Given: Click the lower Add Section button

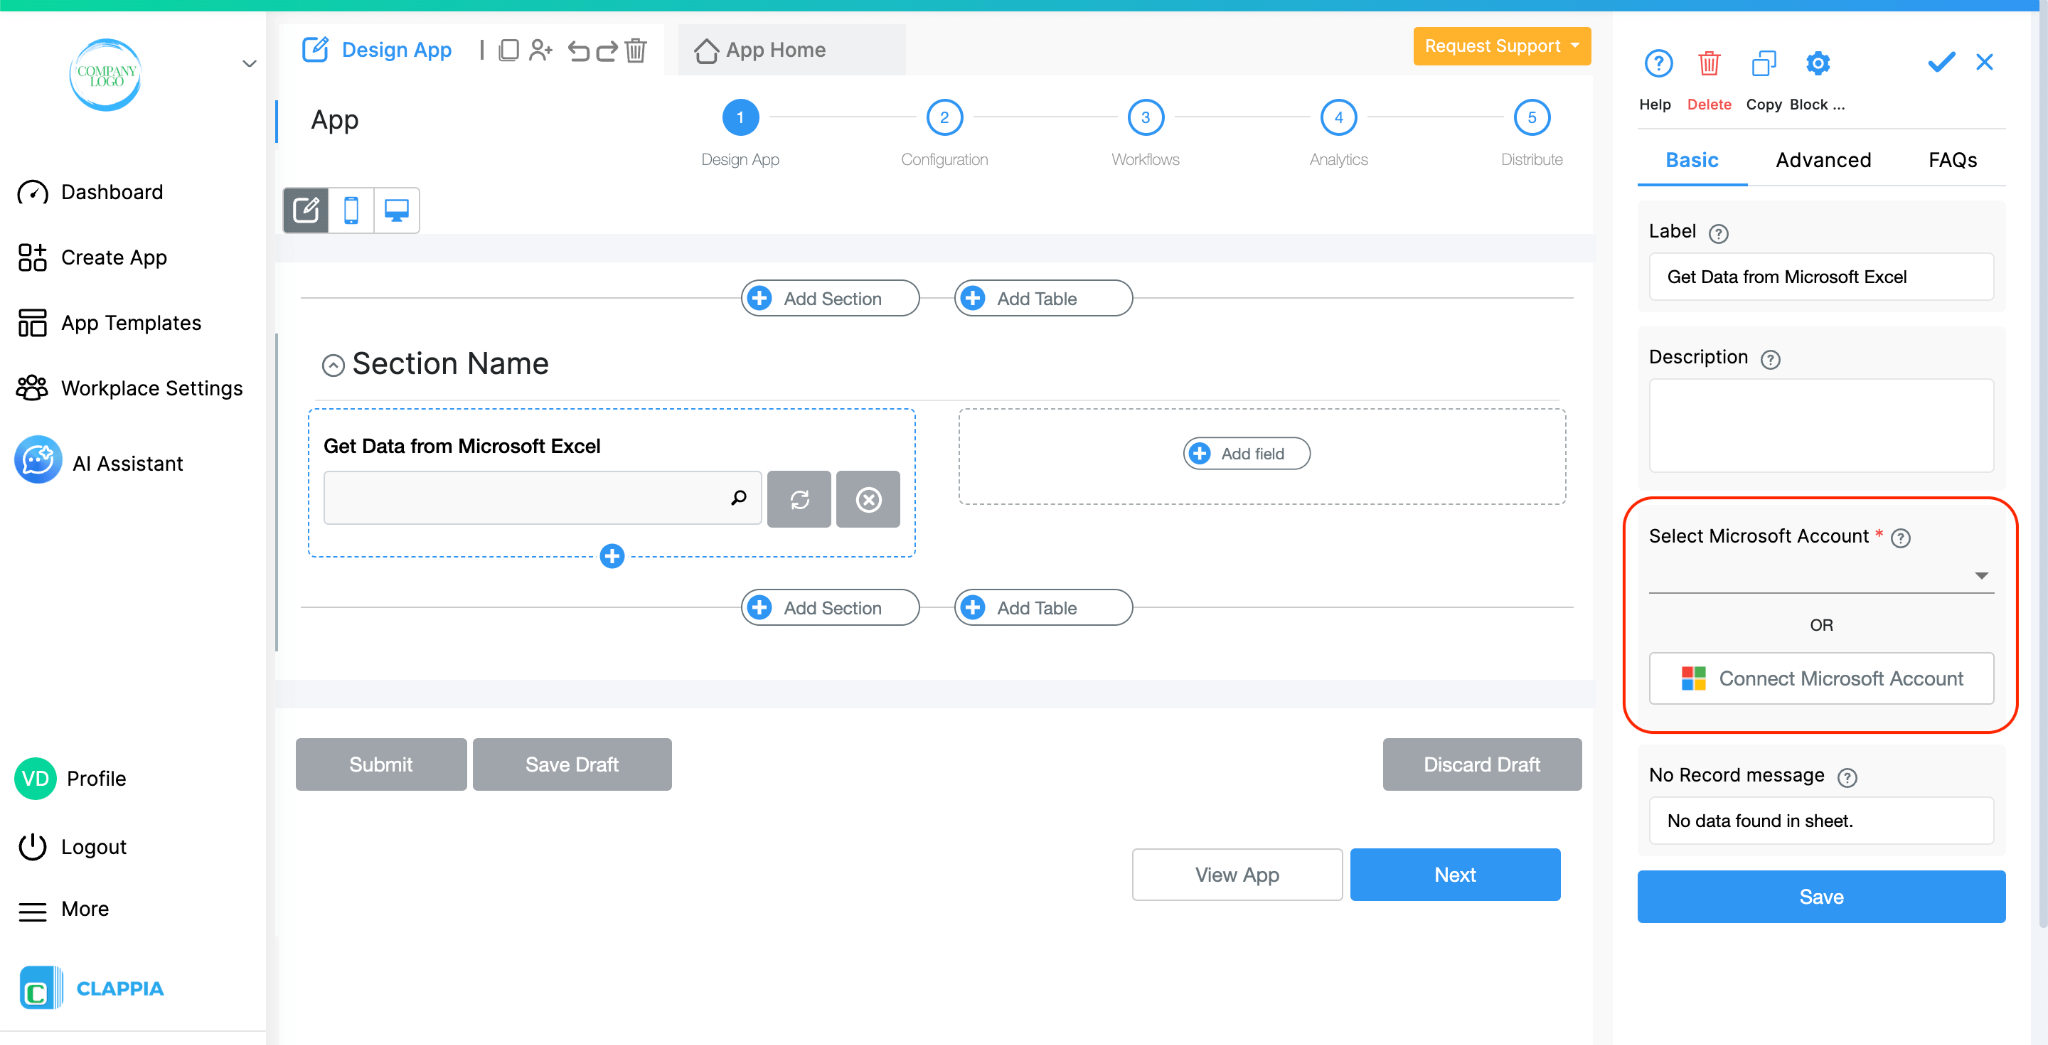Looking at the screenshot, I should click(830, 607).
